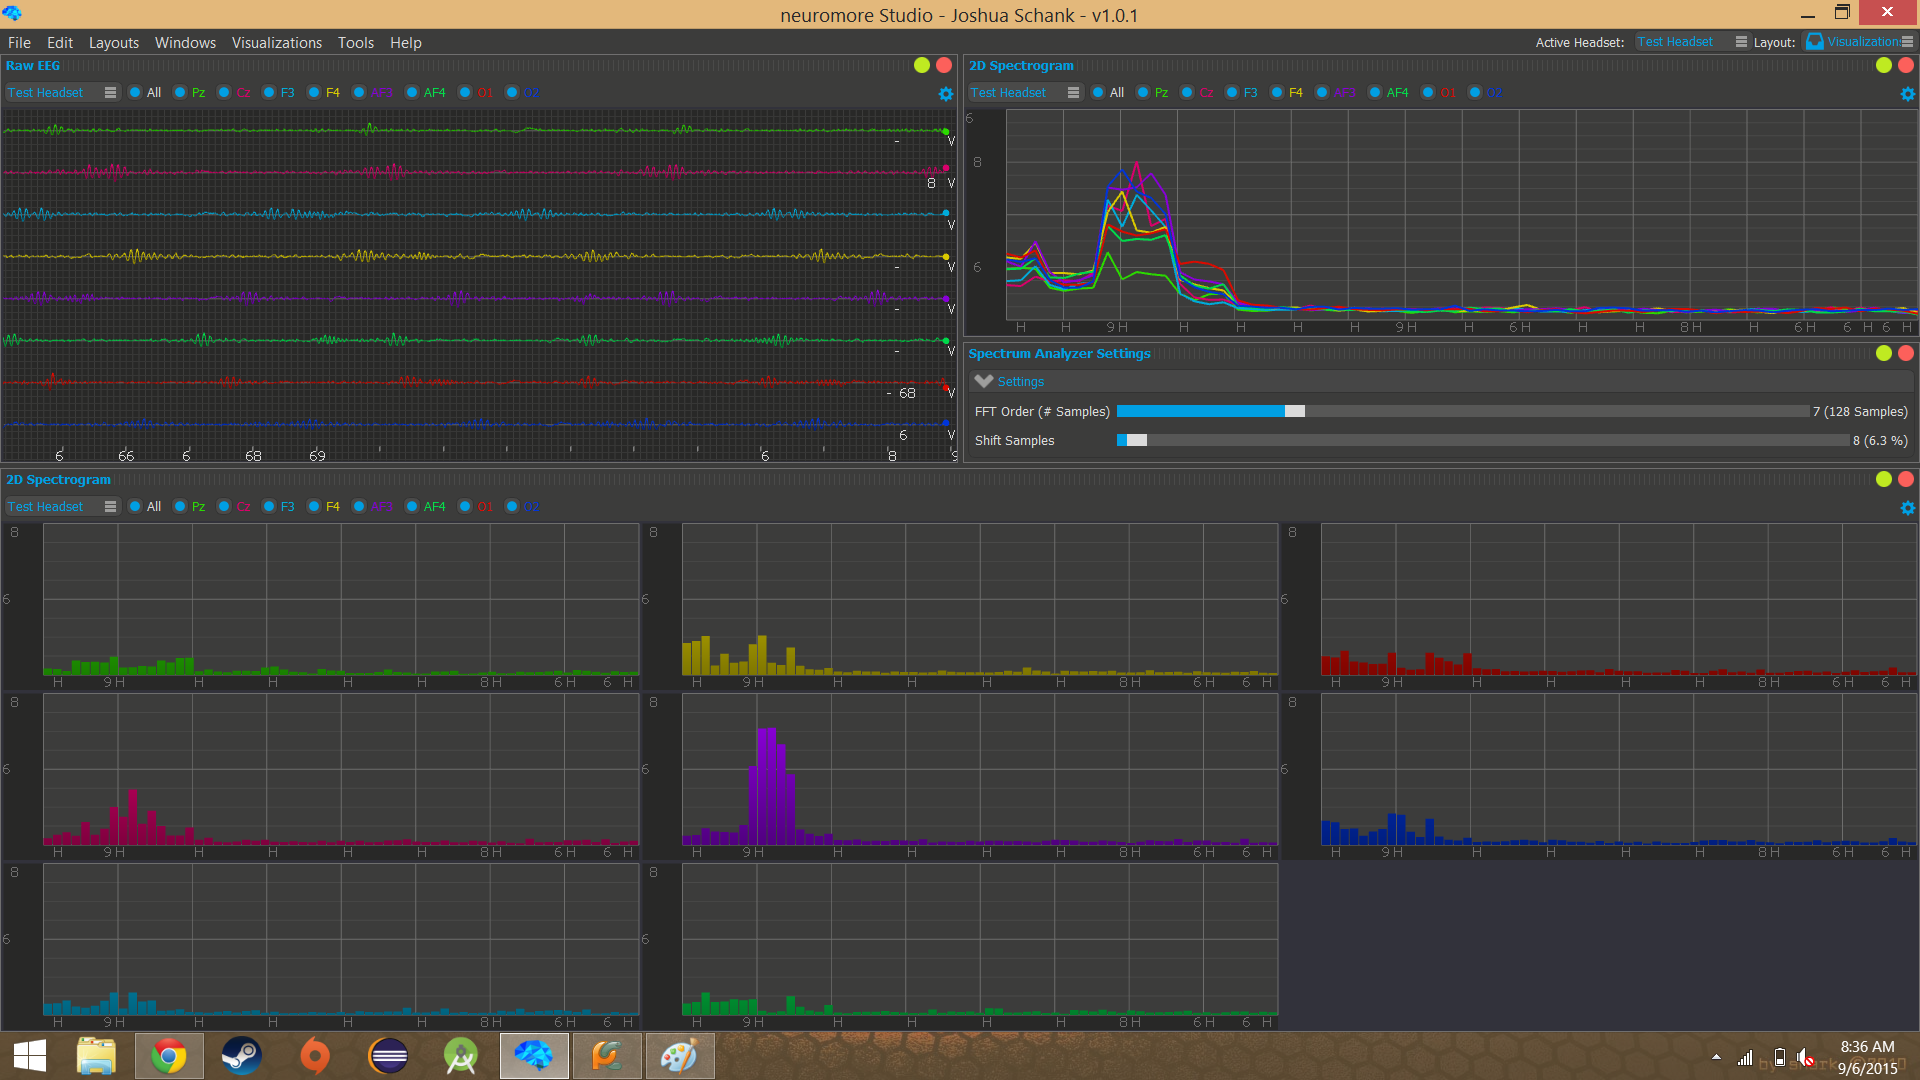1920x1080 pixels.
Task: Open Test Headset dropdown in Raw EEG panel
Action: tap(62, 93)
